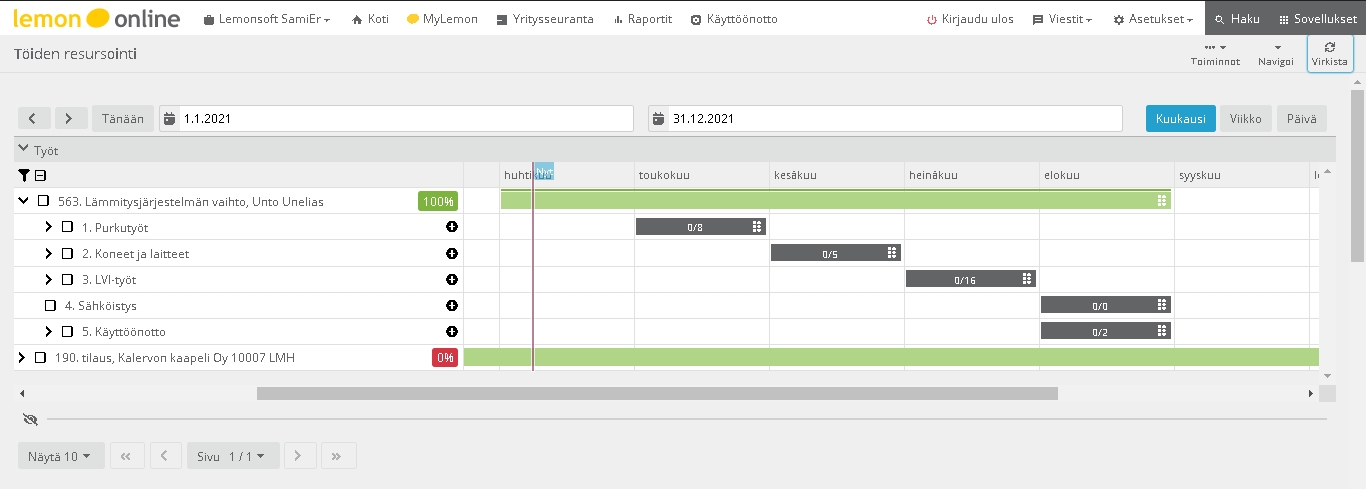Open the Asetukset settings menu

pyautogui.click(x=1154, y=19)
